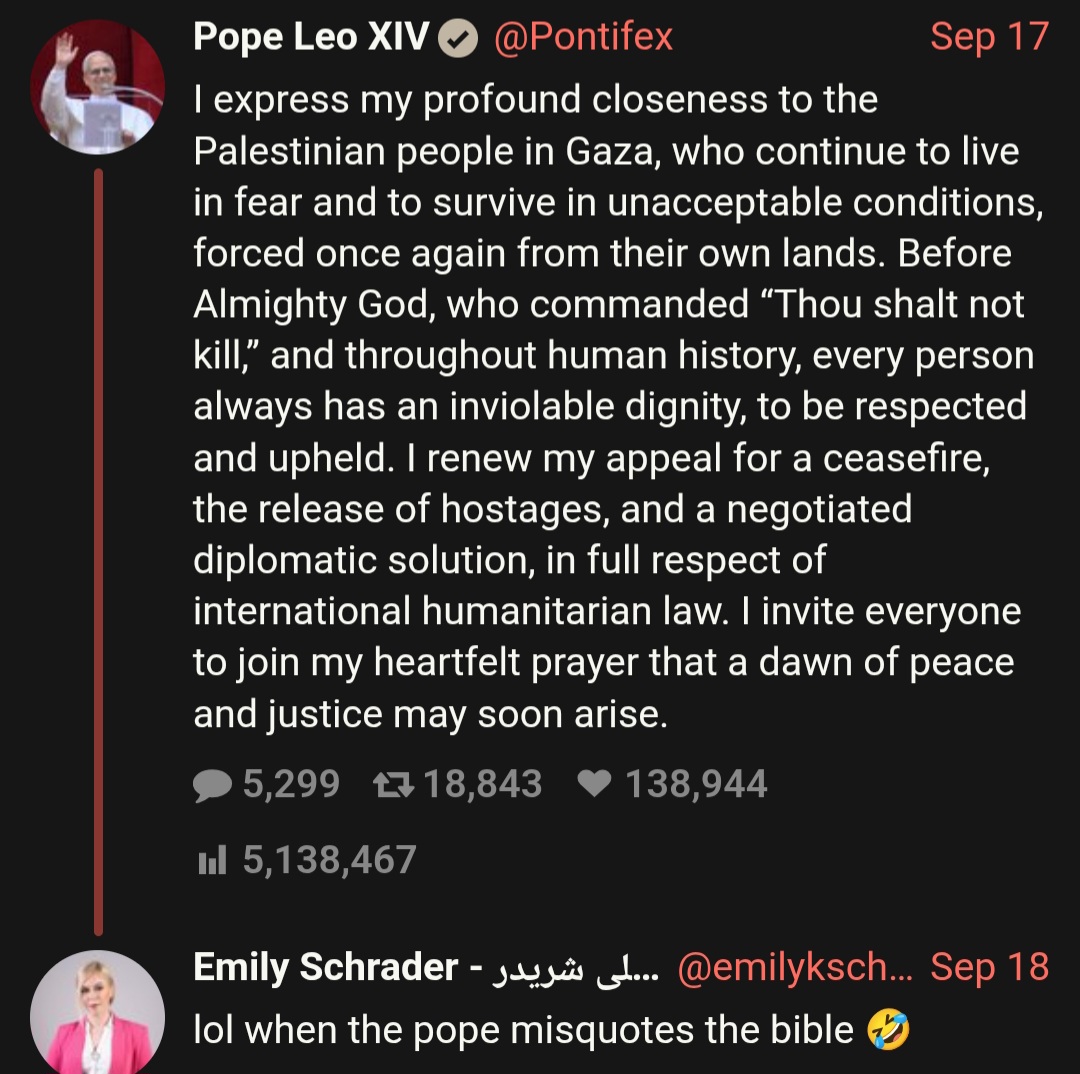View the 18,843 retweets count
This screenshot has width=1080, height=1074.
(482, 783)
